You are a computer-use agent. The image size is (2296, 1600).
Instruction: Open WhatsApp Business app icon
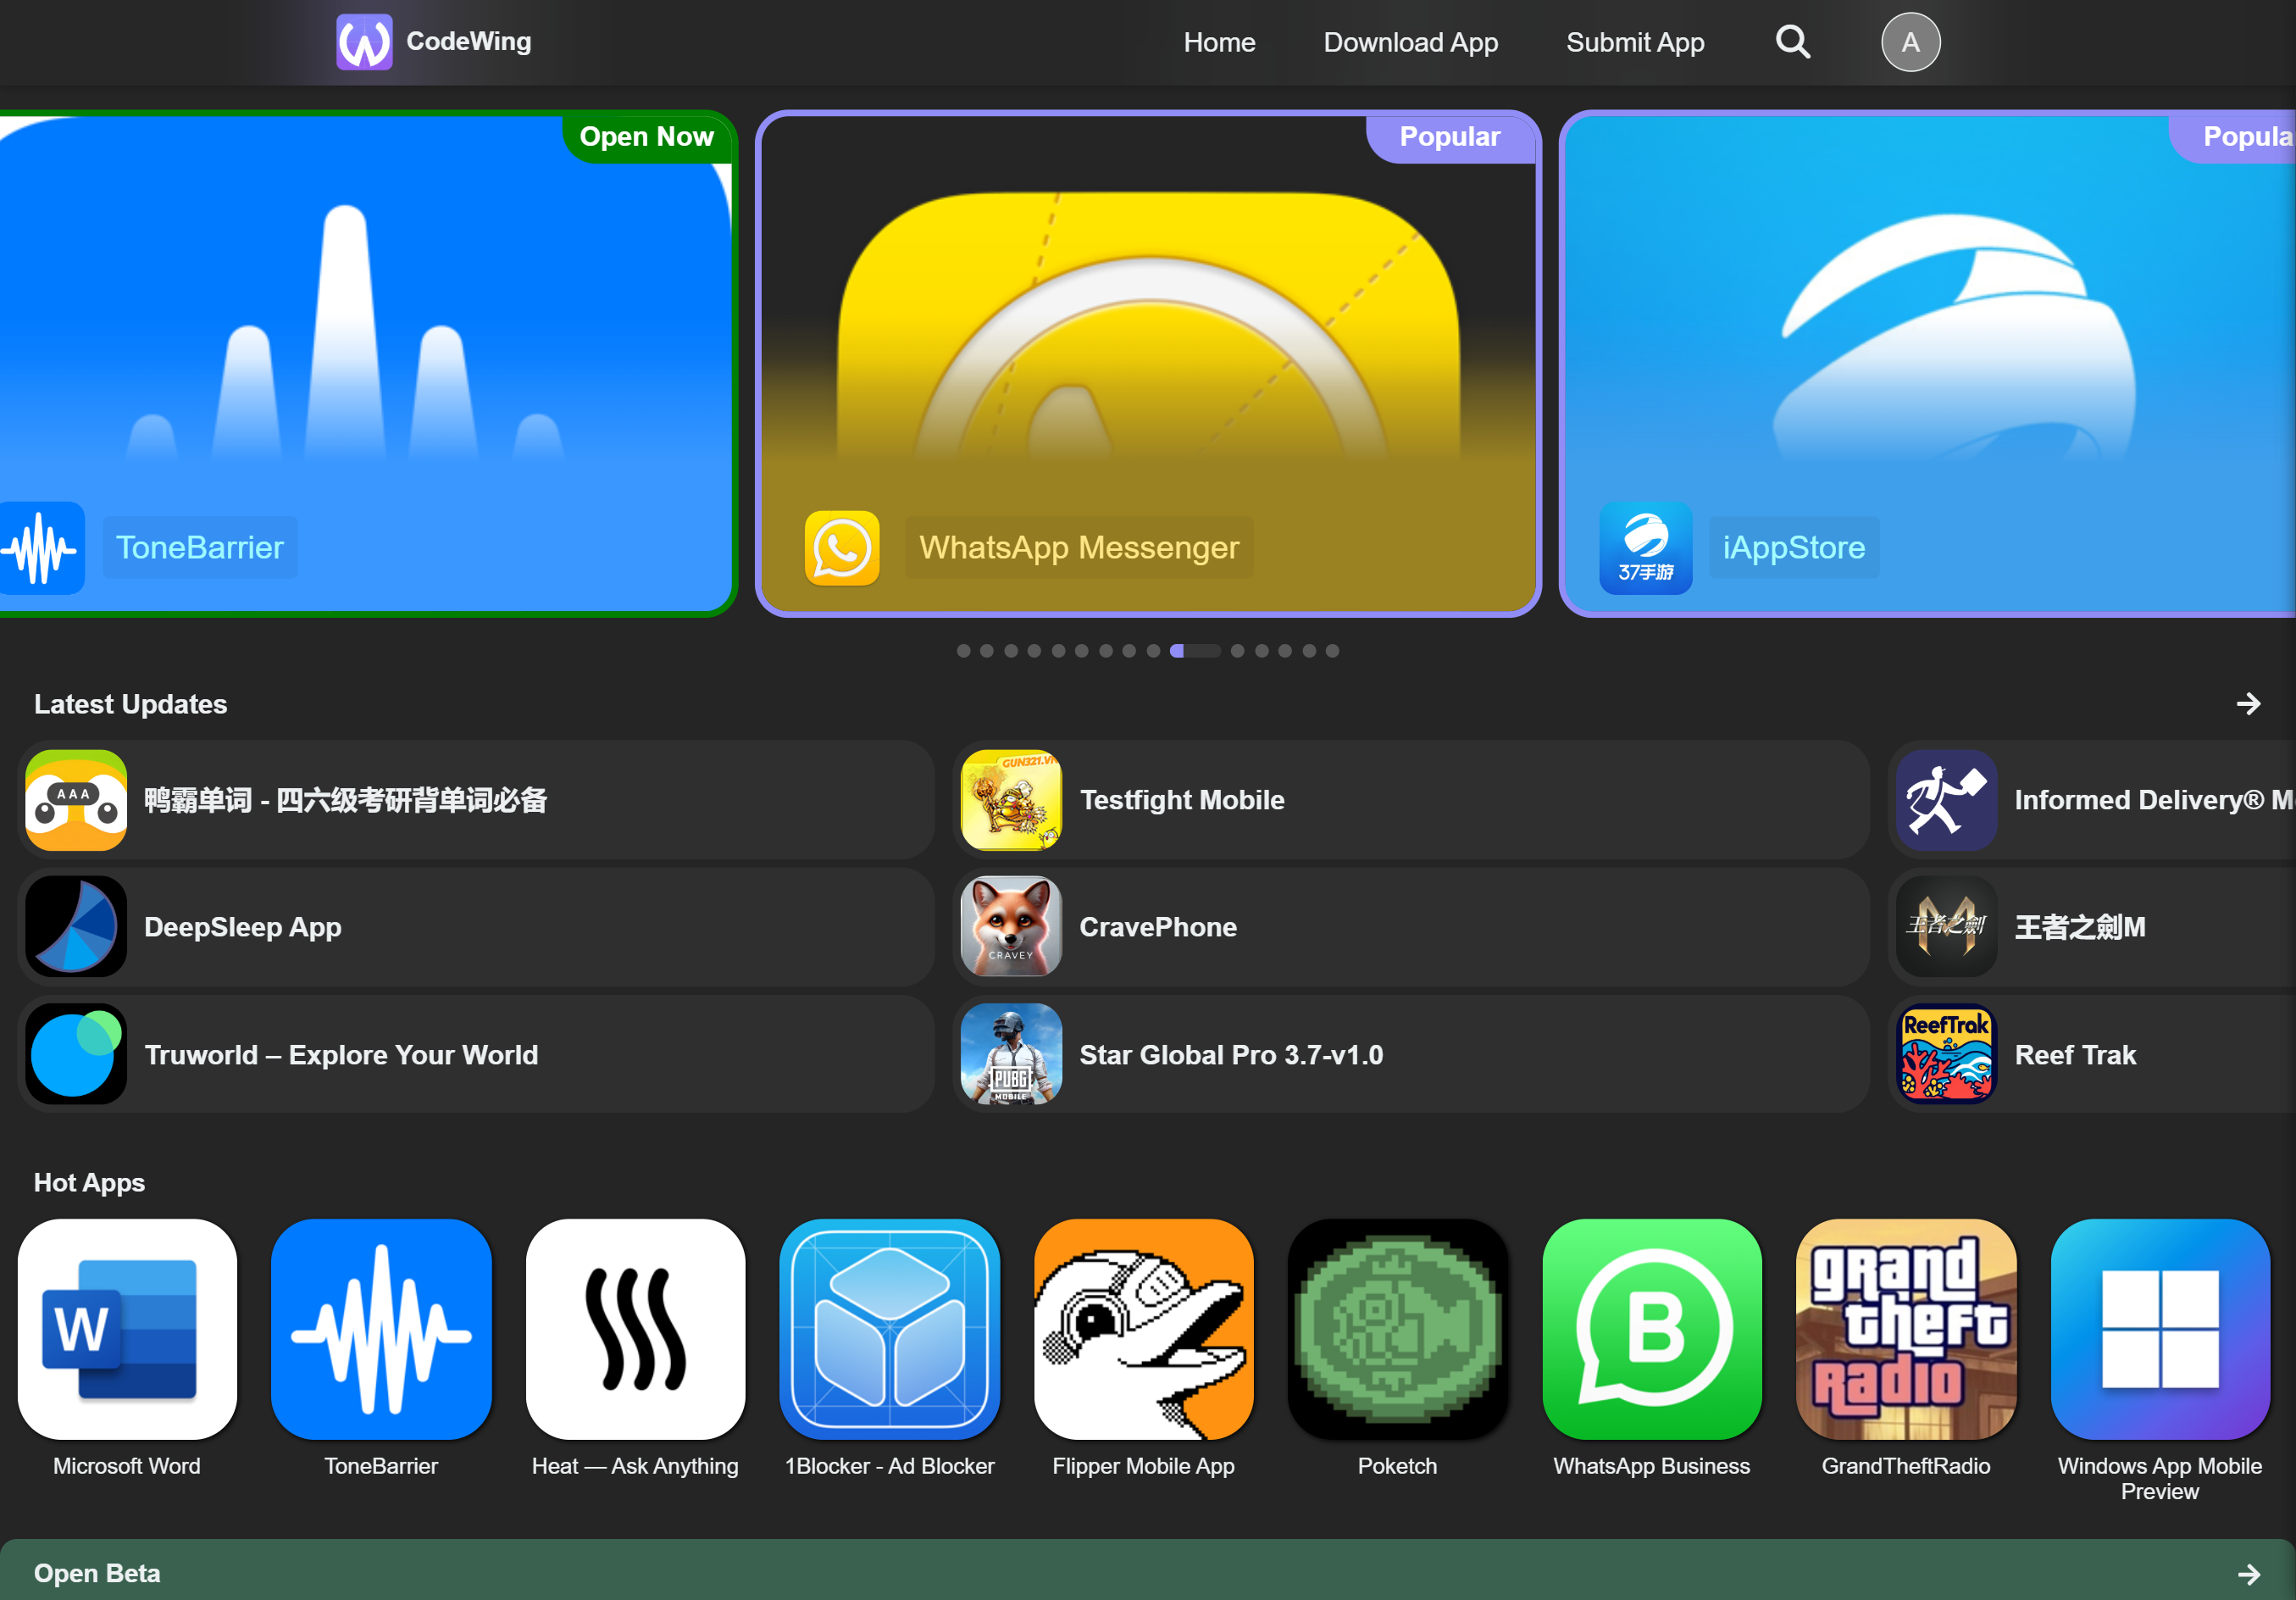(x=1651, y=1328)
